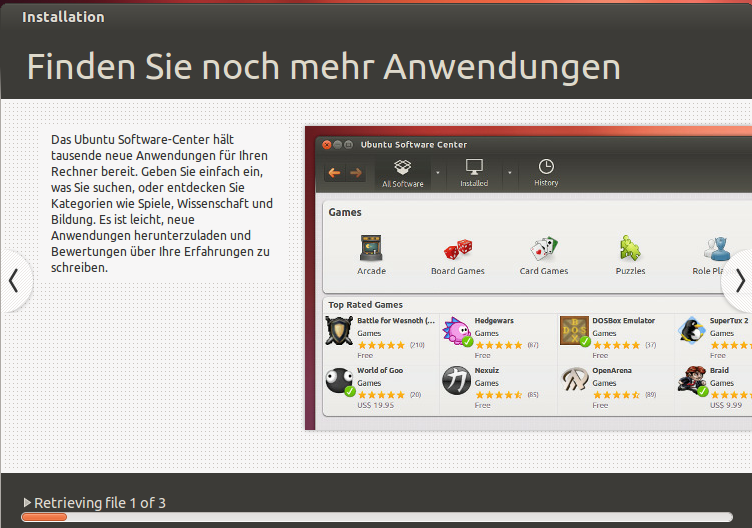Open the Puzzles category icon
This screenshot has width=752, height=528.
[x=630, y=248]
